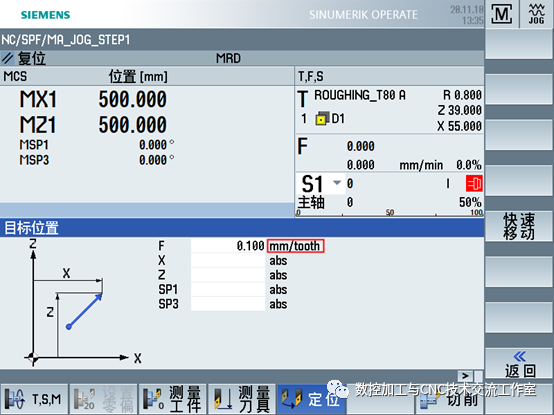The height and width of the screenshot is (415, 554).
Task: Click the X target position field
Action: tap(228, 261)
